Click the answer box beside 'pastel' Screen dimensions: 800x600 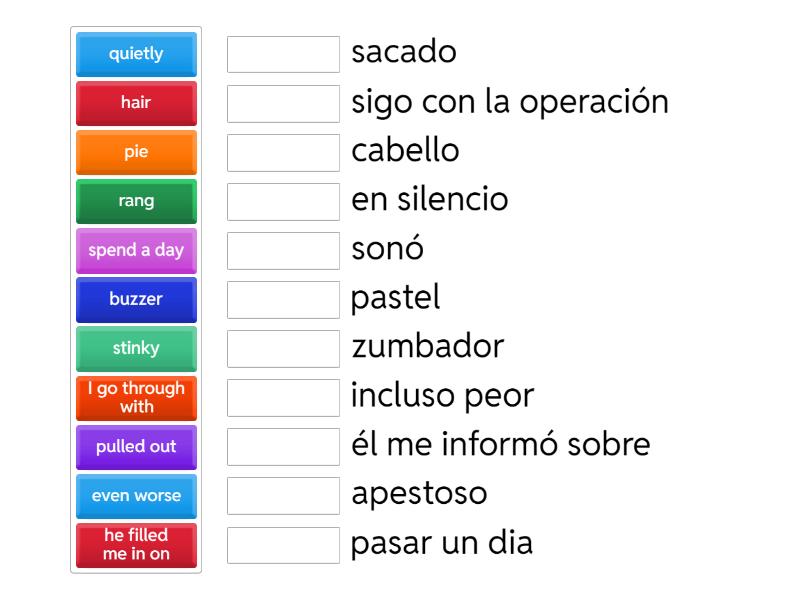coord(283,299)
